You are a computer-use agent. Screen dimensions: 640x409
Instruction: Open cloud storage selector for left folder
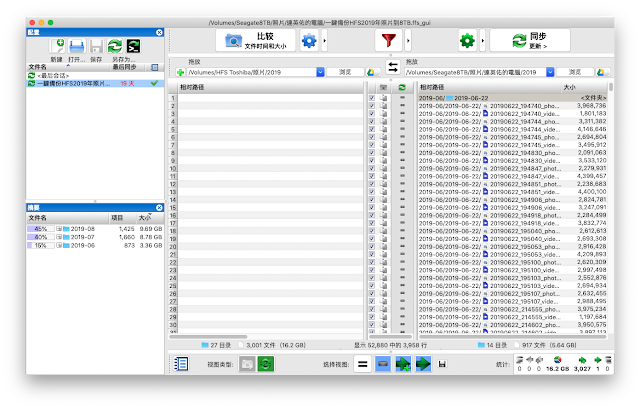[x=373, y=72]
